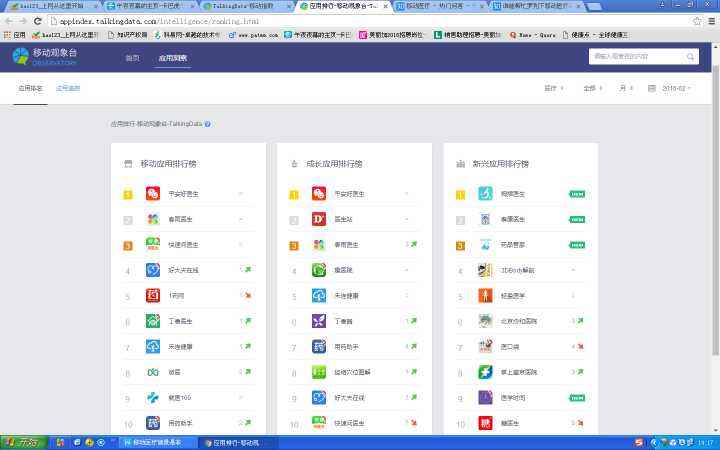Open rank 8 微医 app icon
This screenshot has width=720, height=450.
(x=153, y=372)
